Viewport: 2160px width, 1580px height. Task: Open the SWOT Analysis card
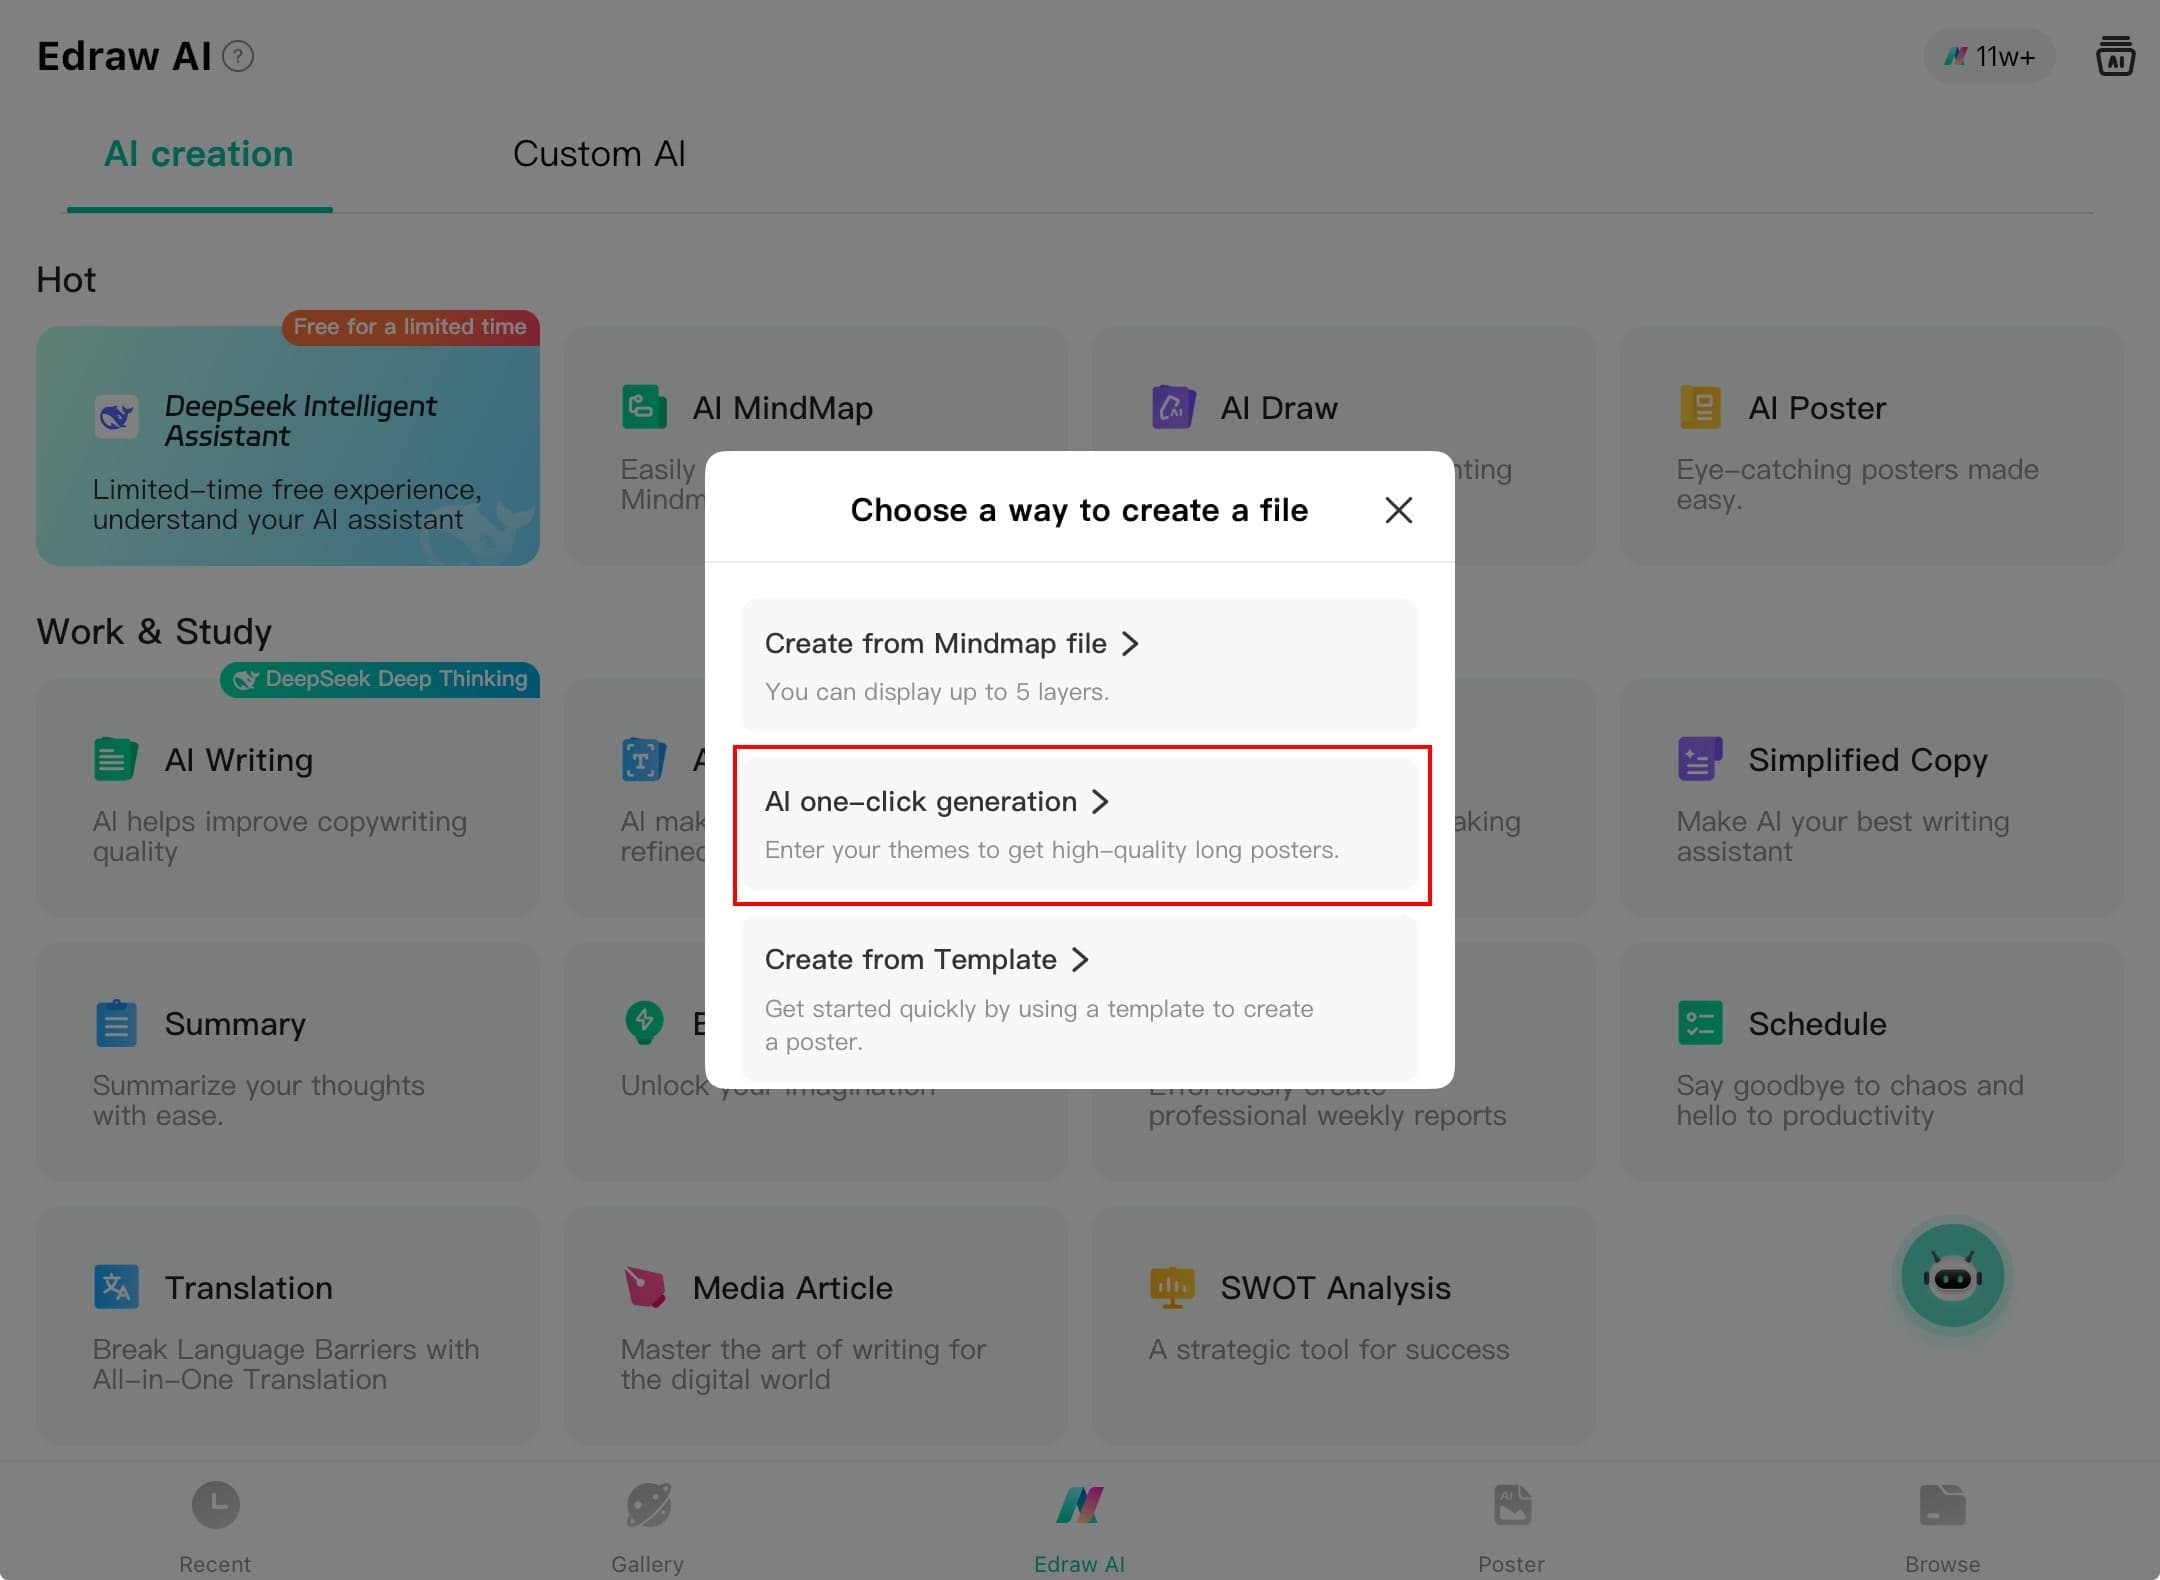[x=1342, y=1324]
